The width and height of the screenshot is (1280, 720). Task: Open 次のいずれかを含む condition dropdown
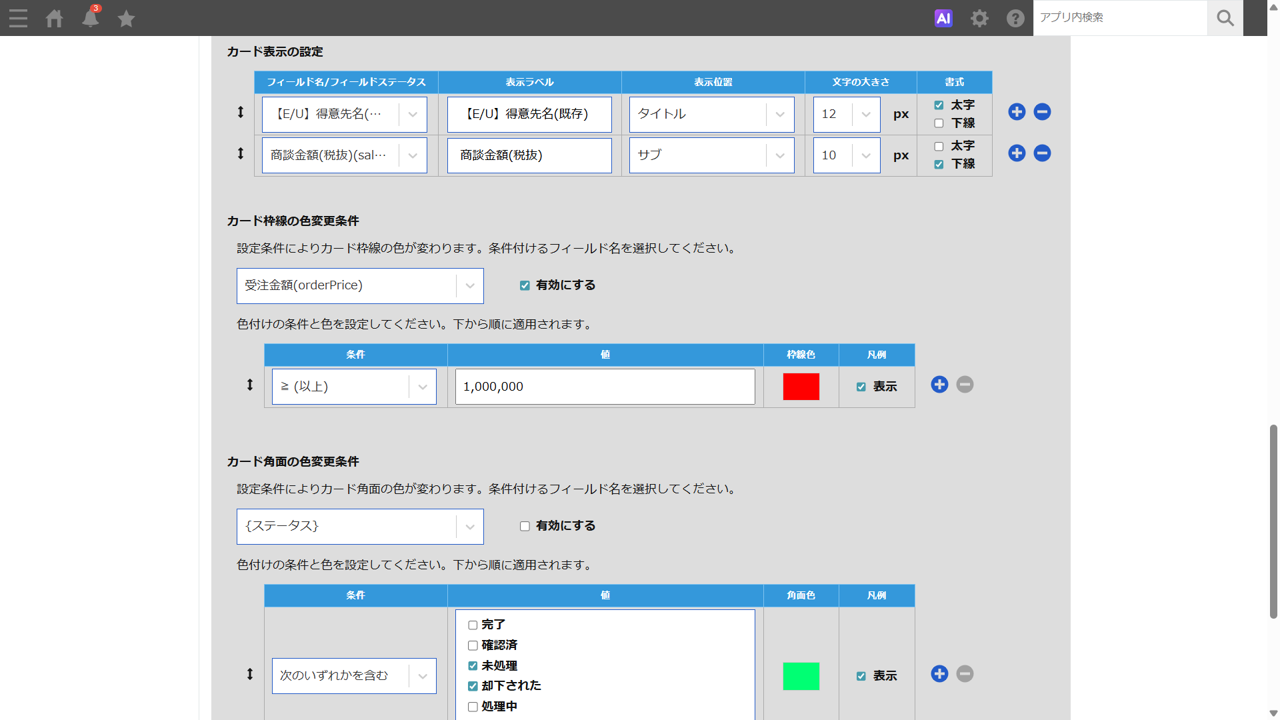coord(354,676)
